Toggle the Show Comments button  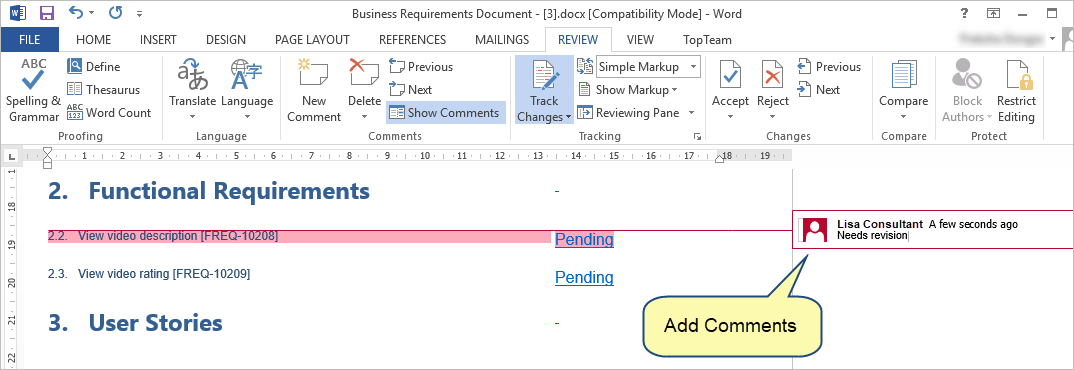[x=445, y=112]
